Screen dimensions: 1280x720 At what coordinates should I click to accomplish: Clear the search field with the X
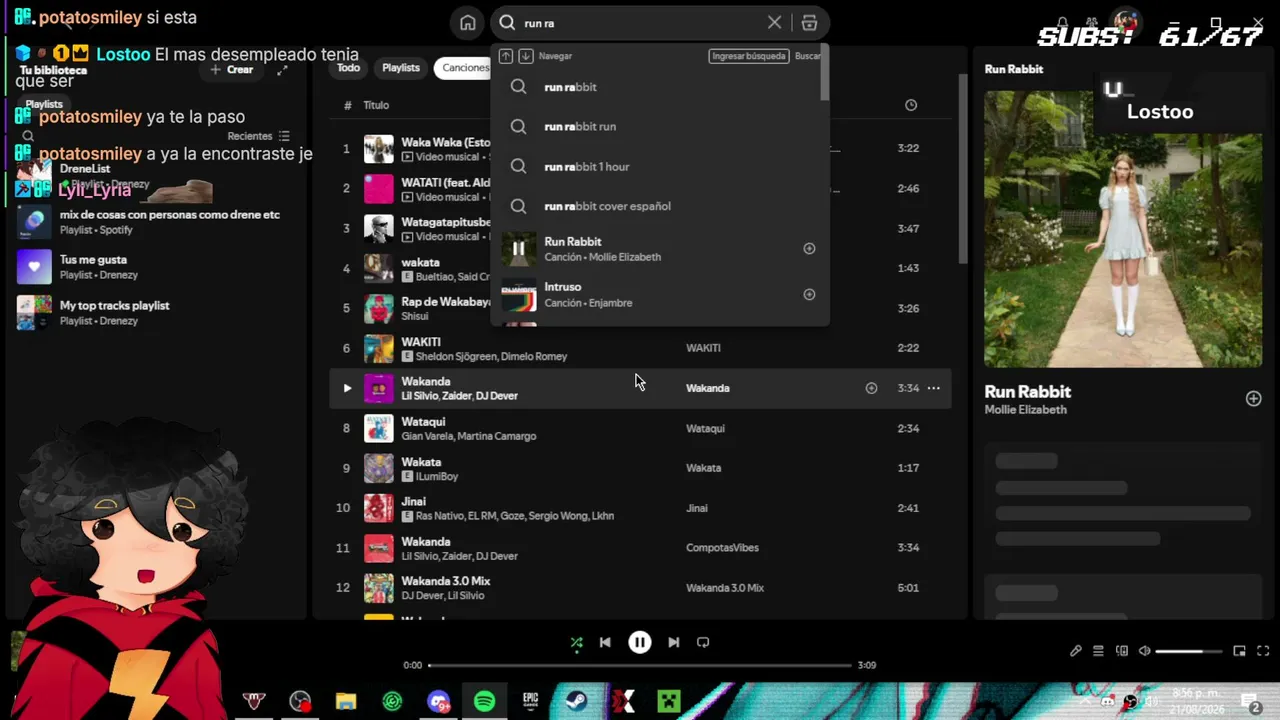[774, 23]
